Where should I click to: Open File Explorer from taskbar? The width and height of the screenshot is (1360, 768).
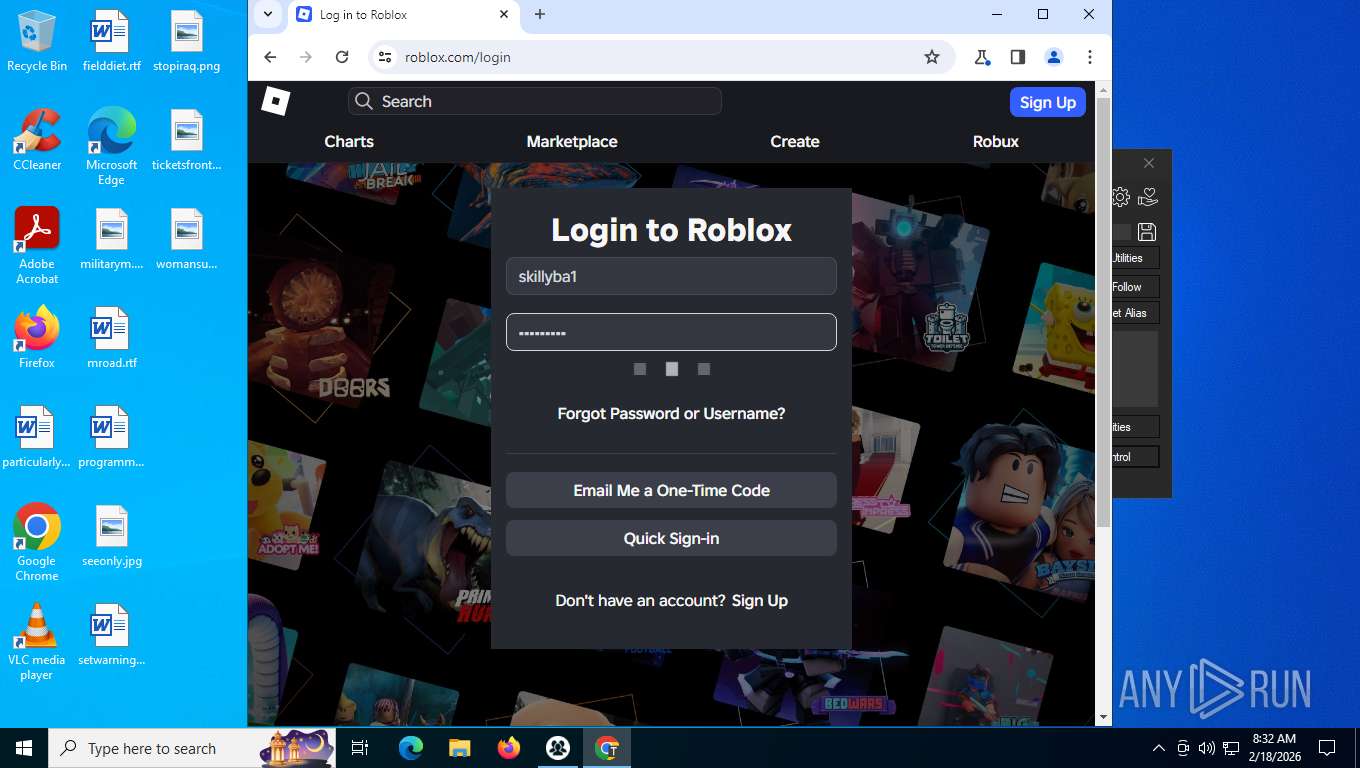pyautogui.click(x=459, y=748)
